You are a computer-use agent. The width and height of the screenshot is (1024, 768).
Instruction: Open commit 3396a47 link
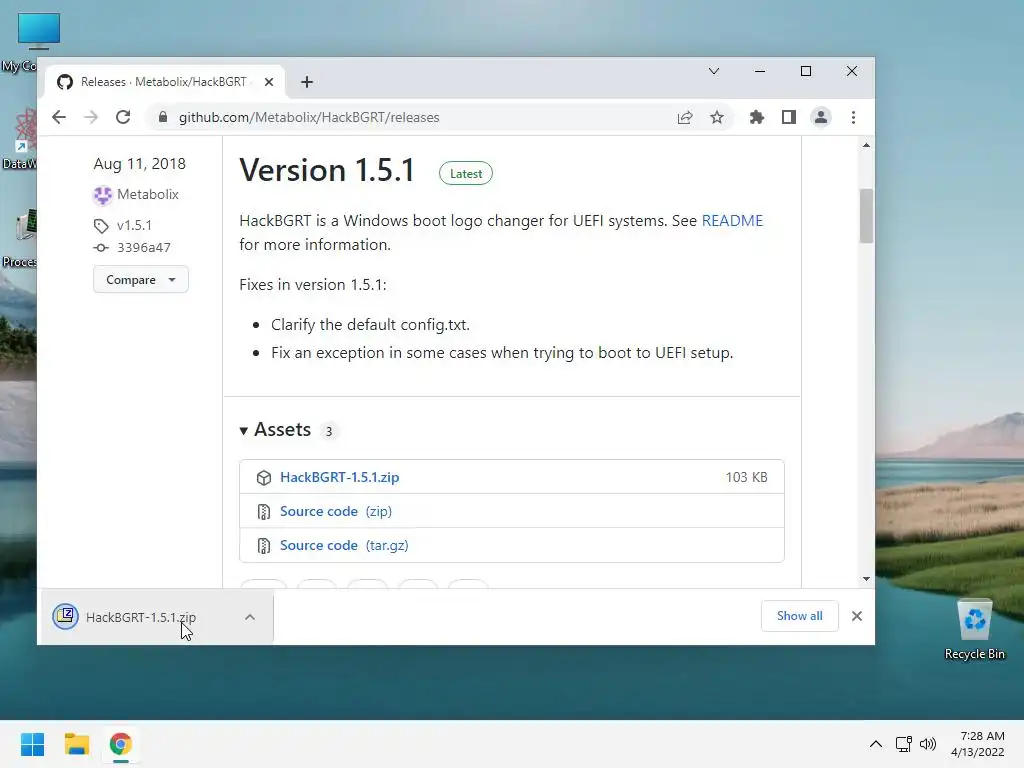click(x=144, y=248)
